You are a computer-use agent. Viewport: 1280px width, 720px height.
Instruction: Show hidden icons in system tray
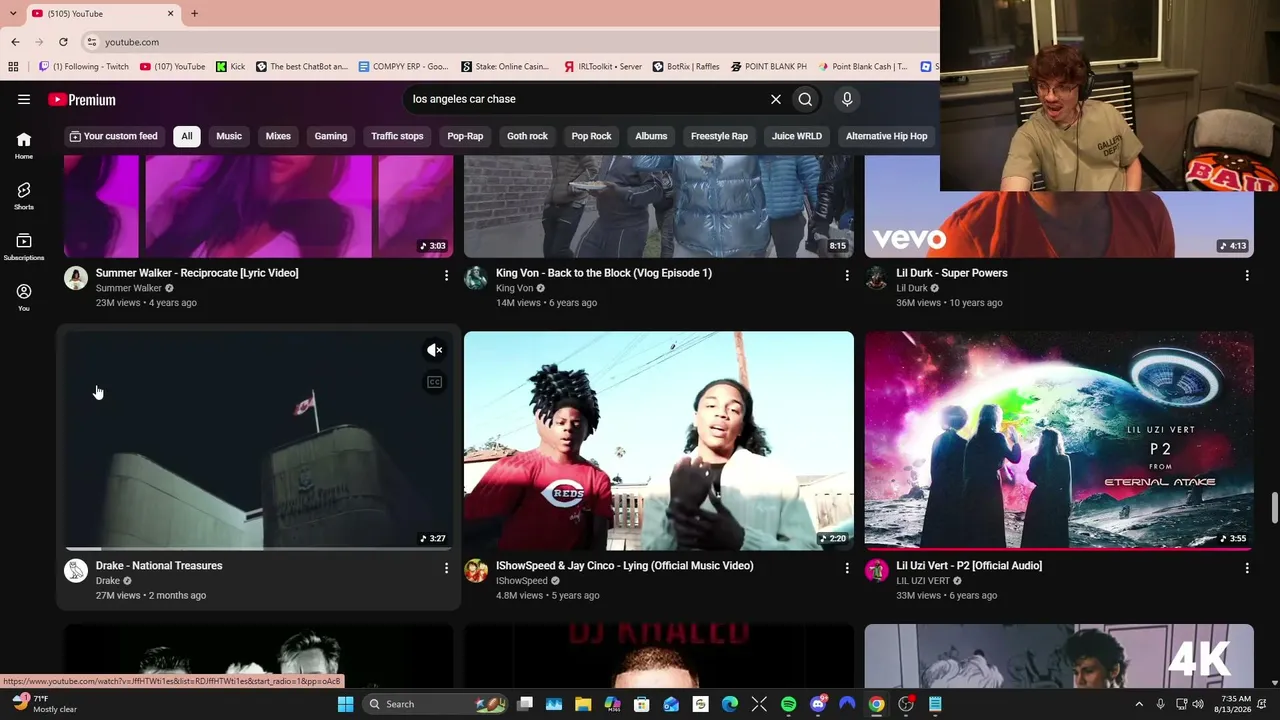[1139, 704]
